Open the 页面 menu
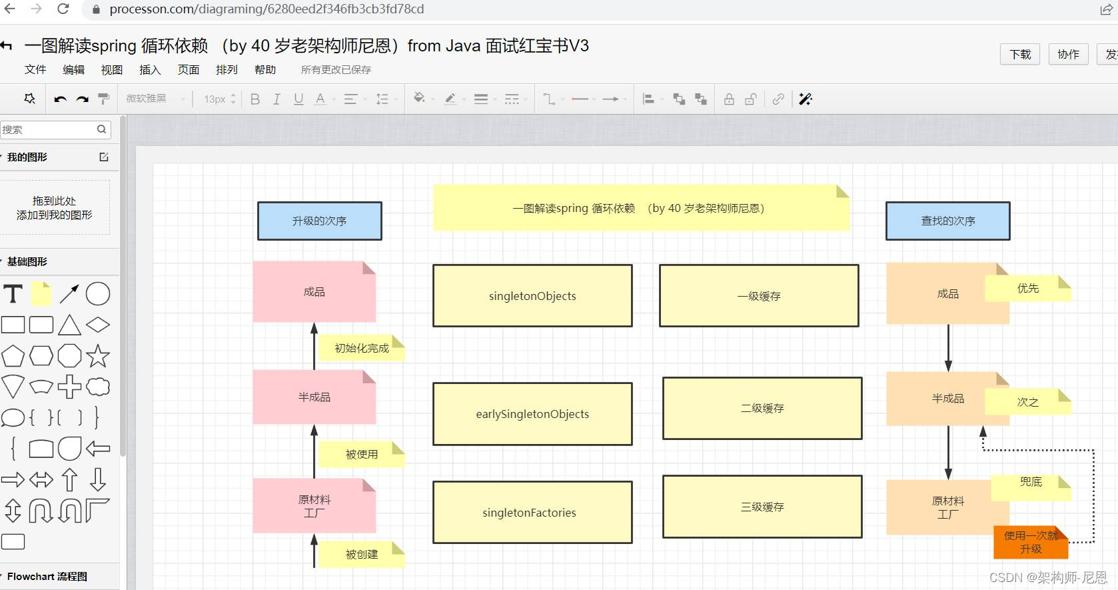 188,69
